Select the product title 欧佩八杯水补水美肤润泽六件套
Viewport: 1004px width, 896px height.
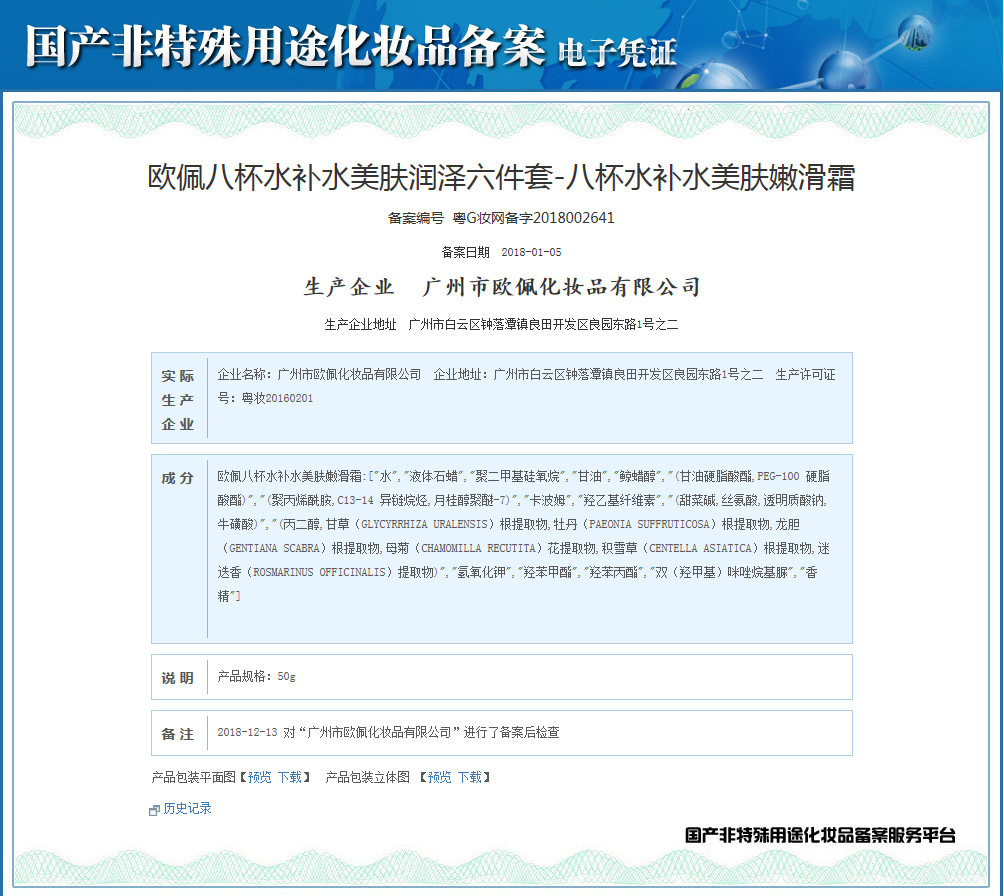(351, 177)
